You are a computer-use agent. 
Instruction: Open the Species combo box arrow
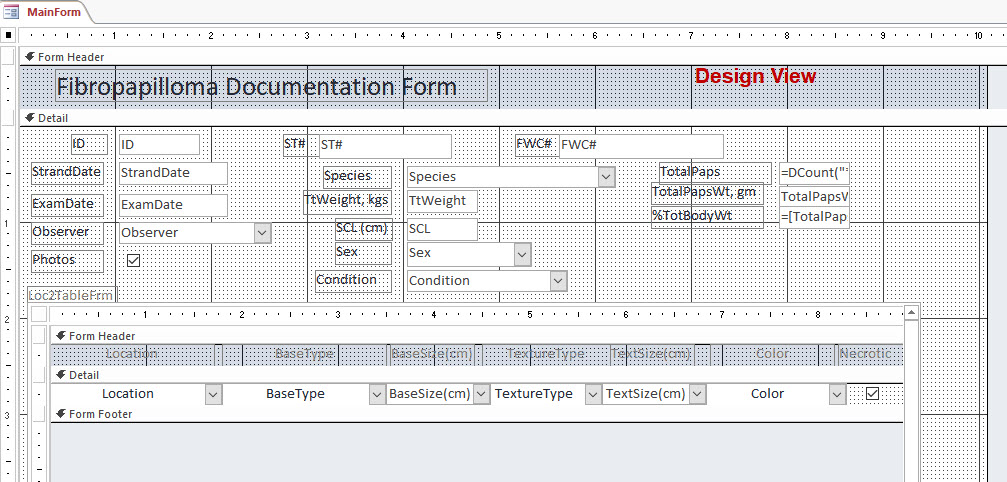pyautogui.click(x=606, y=177)
